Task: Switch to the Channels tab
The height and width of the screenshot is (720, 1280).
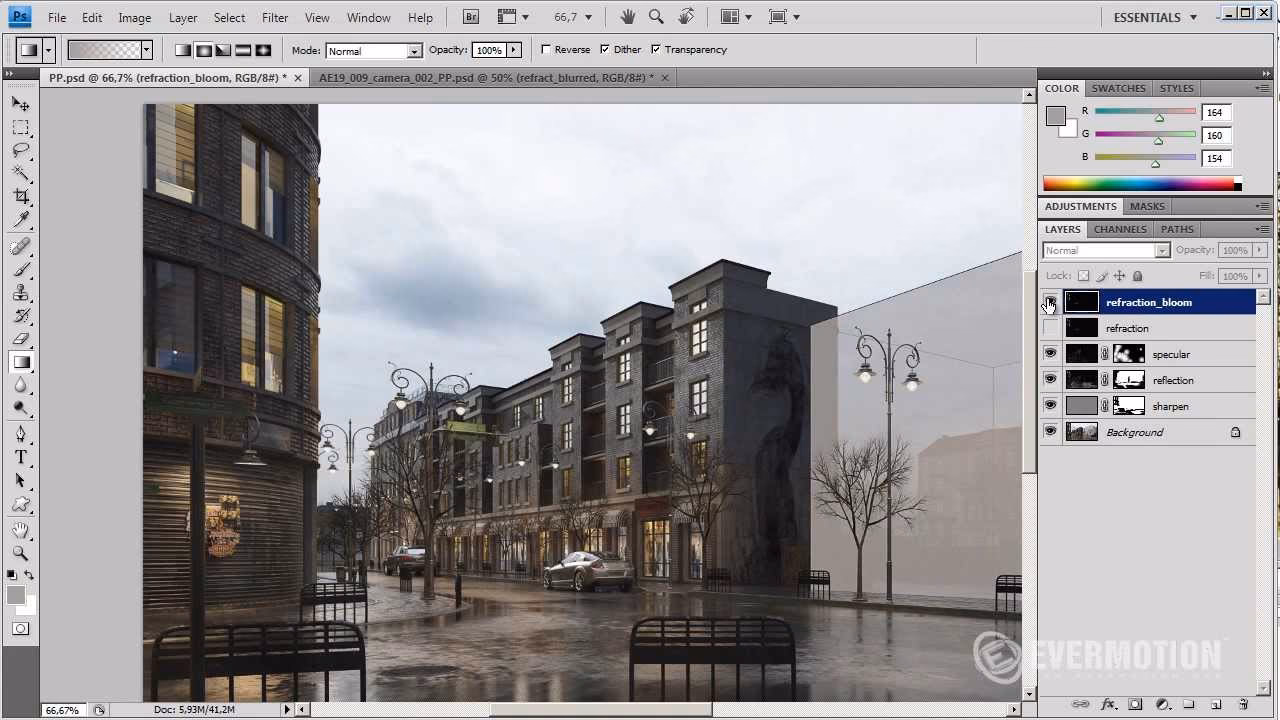Action: coord(1119,229)
